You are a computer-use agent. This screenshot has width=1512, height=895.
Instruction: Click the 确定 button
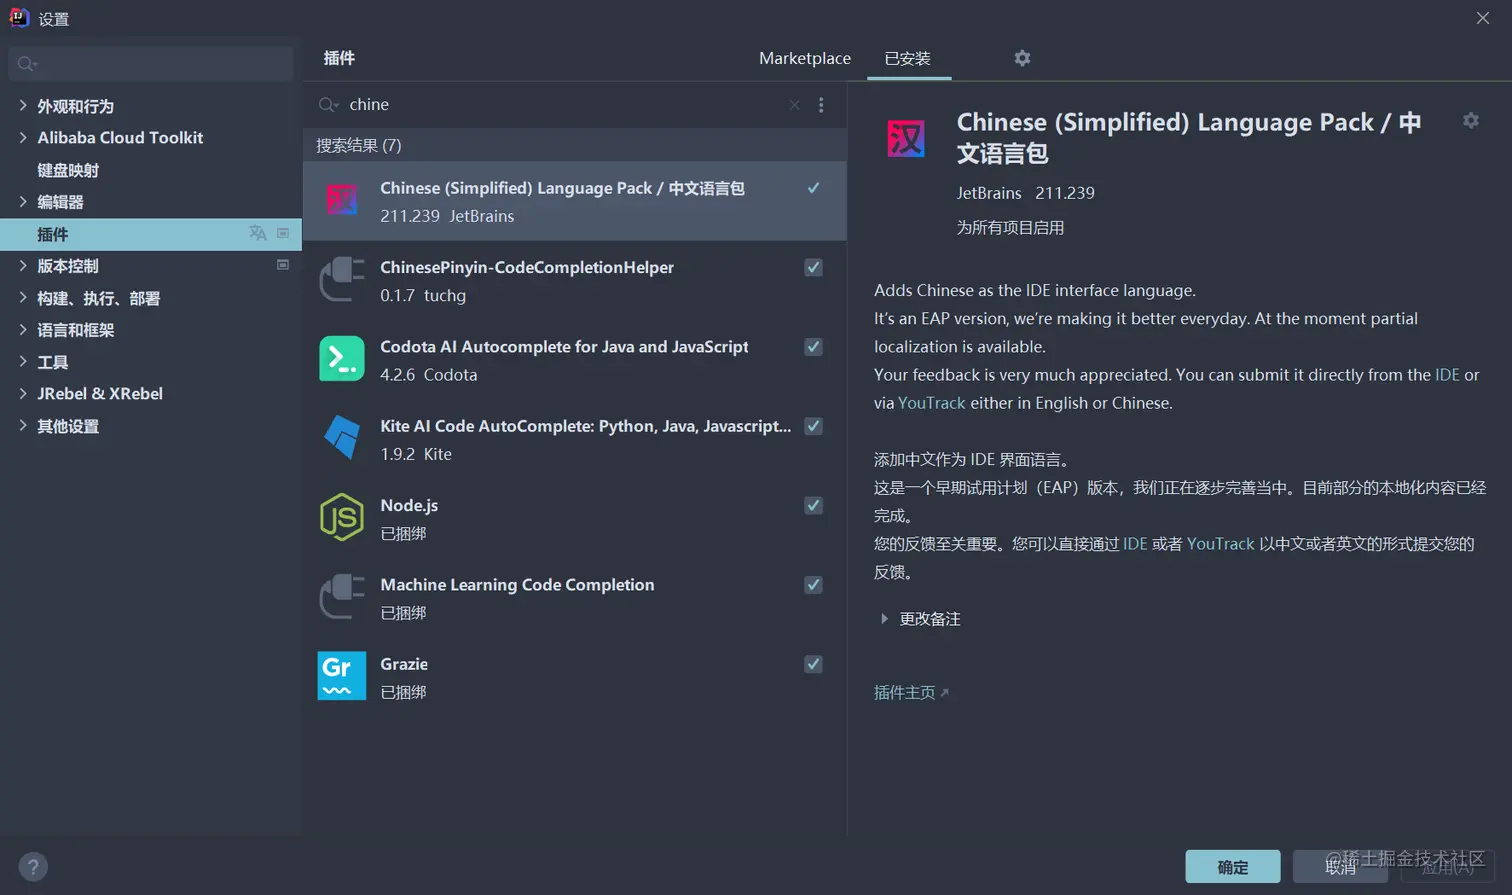1233,867
